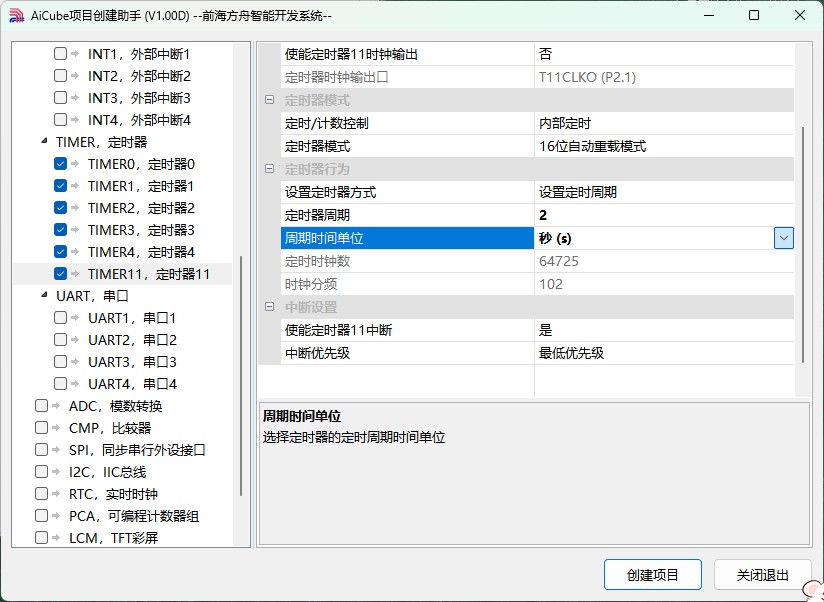
Task: Click the arrow icon beside RTC，实时时钟
Action: pyautogui.click(x=56, y=494)
